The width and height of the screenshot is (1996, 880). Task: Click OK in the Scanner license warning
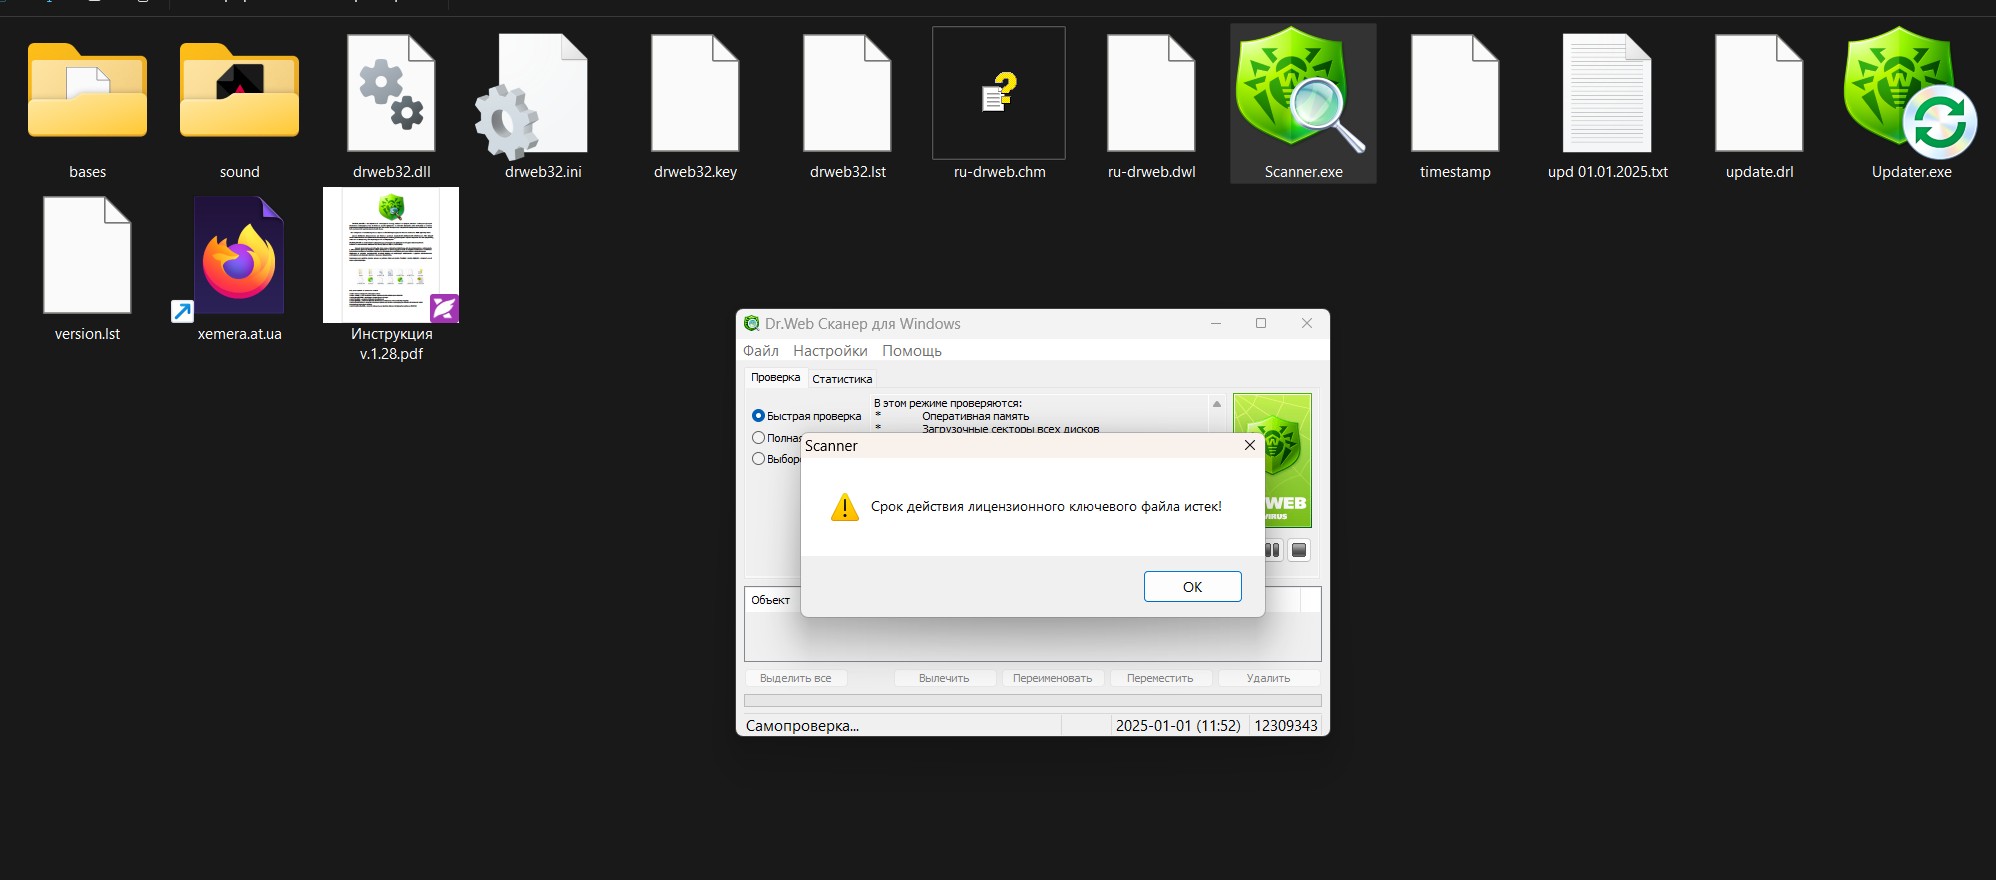coord(1192,587)
